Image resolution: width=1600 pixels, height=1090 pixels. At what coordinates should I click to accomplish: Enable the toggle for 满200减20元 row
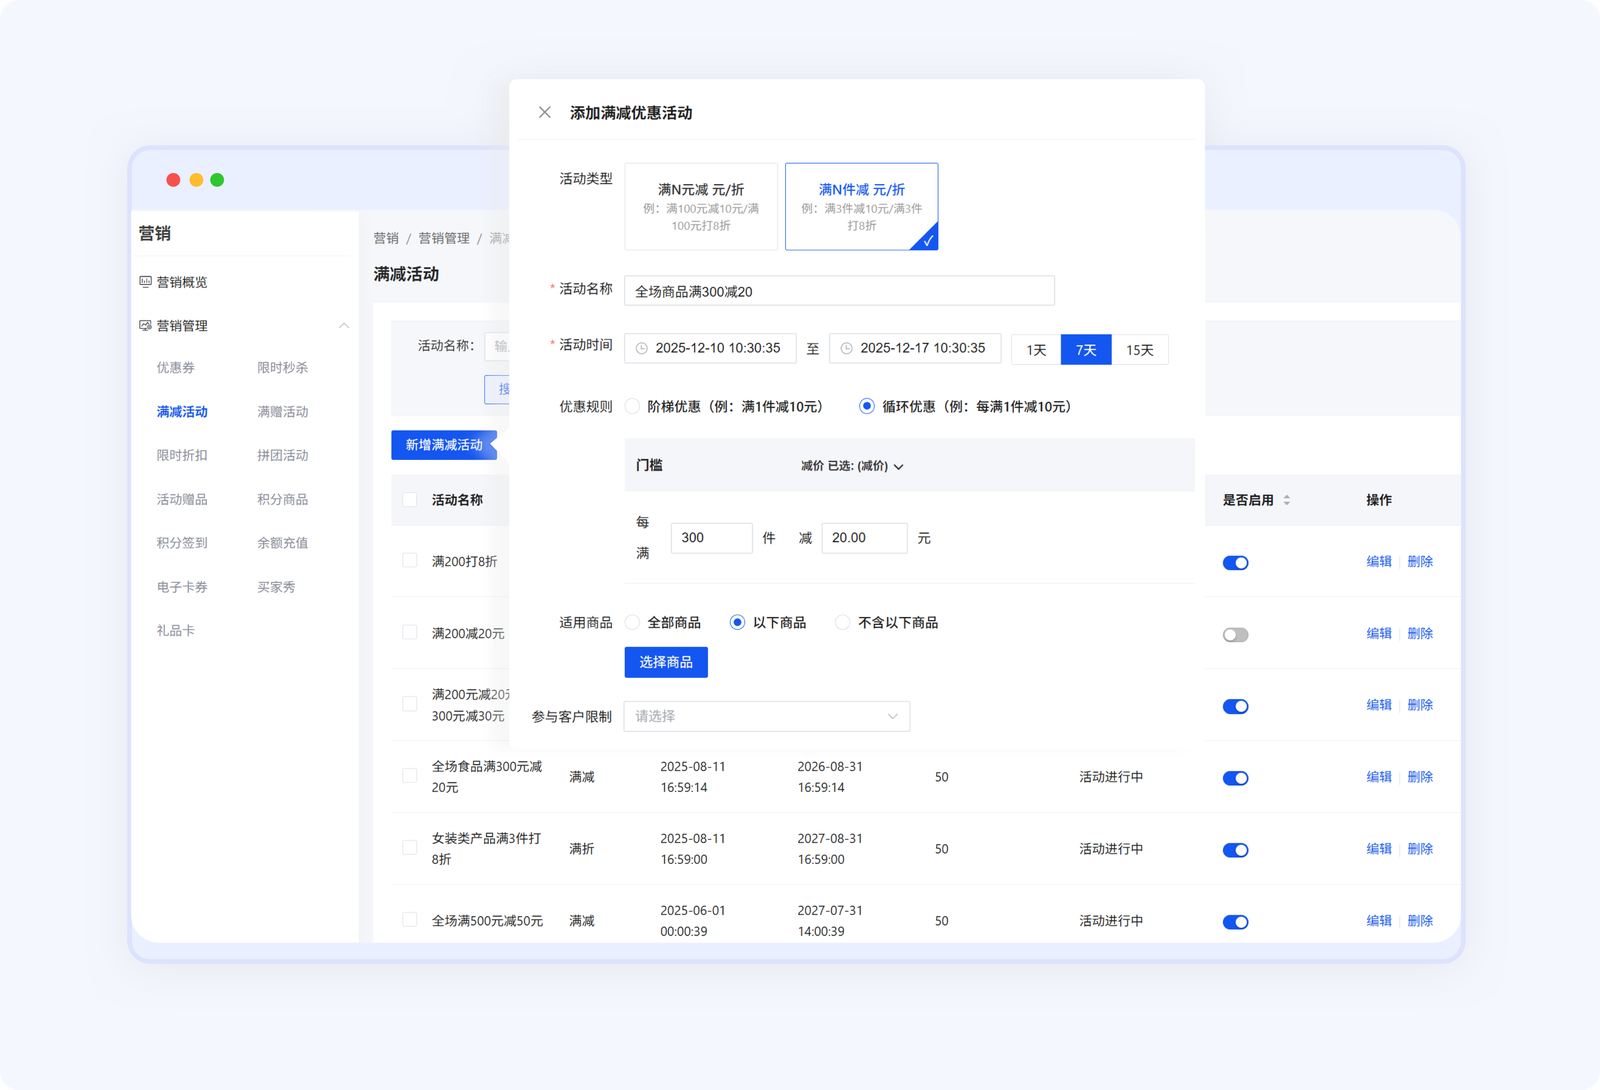[x=1235, y=635]
